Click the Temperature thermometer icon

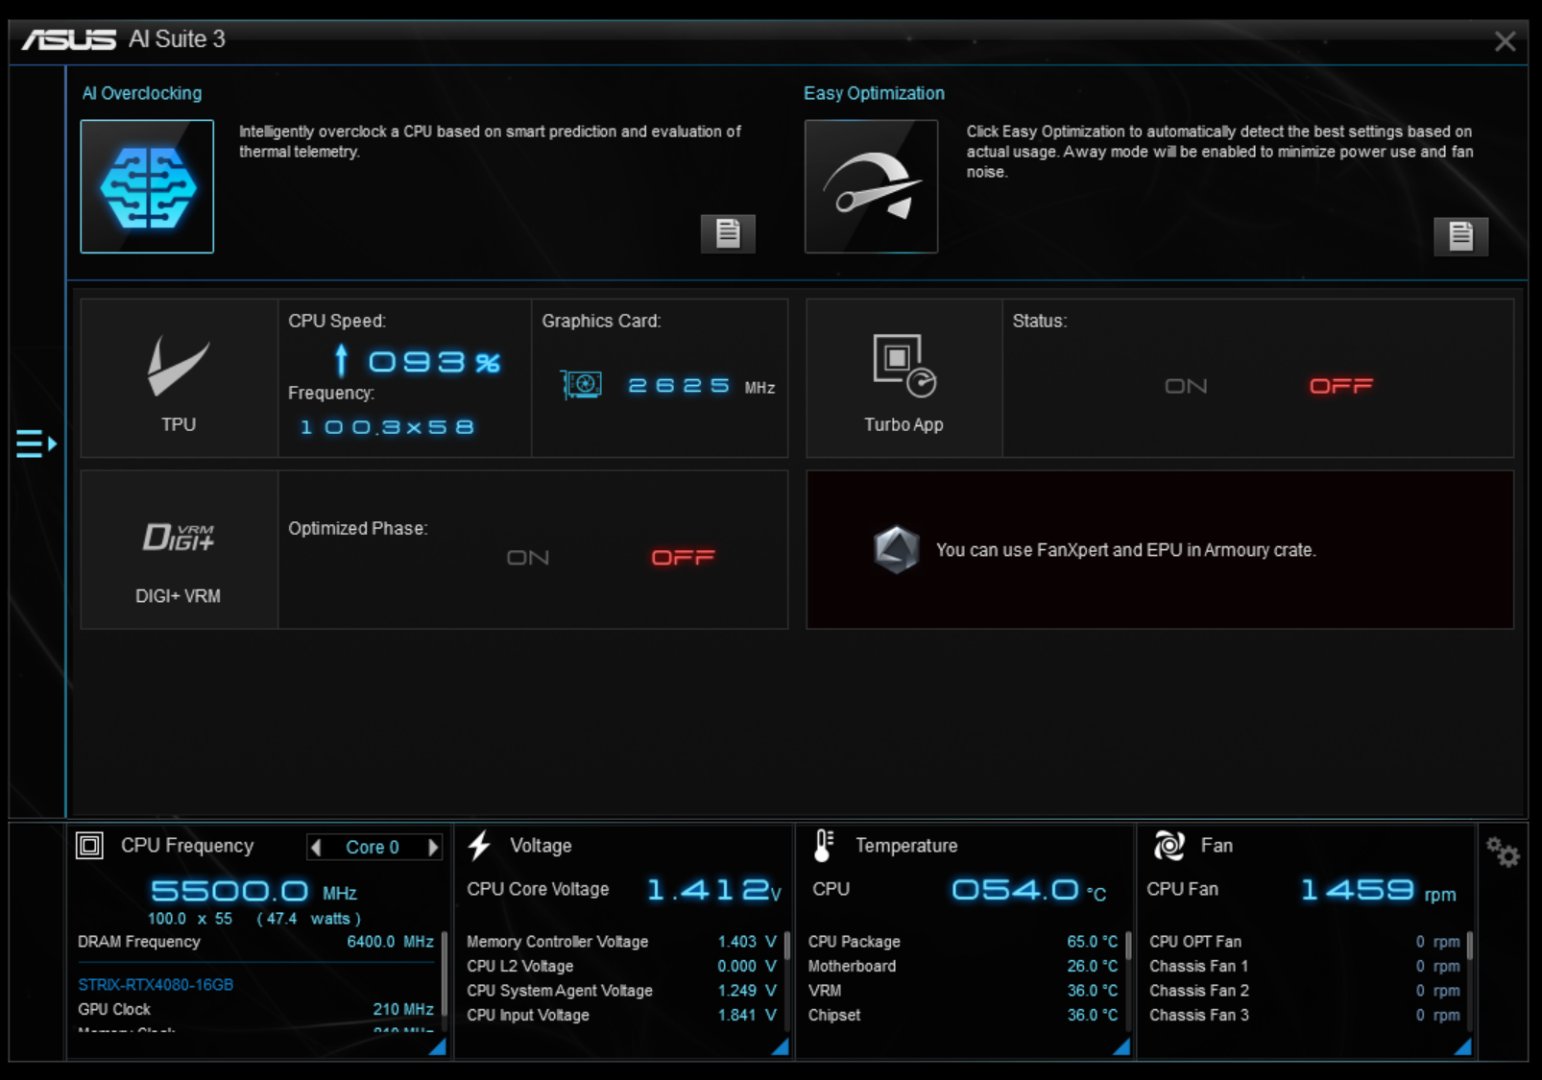(823, 846)
